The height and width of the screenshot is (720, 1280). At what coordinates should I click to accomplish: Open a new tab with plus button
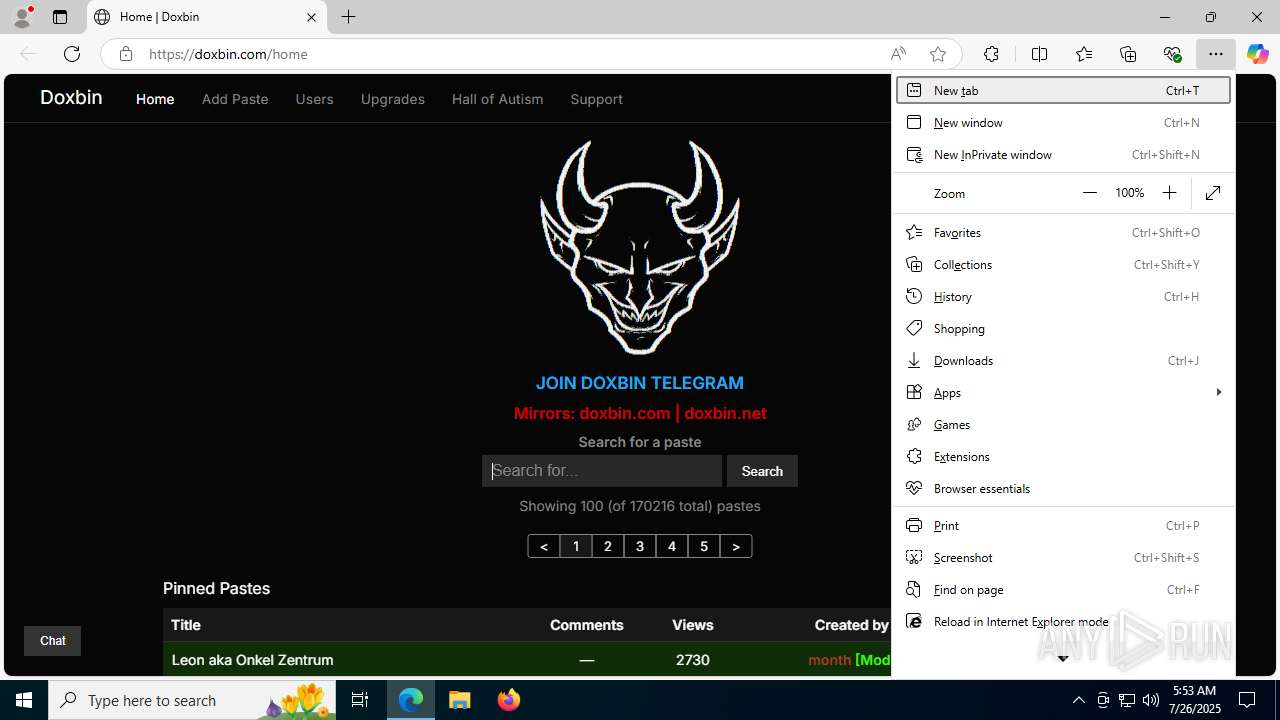click(348, 17)
